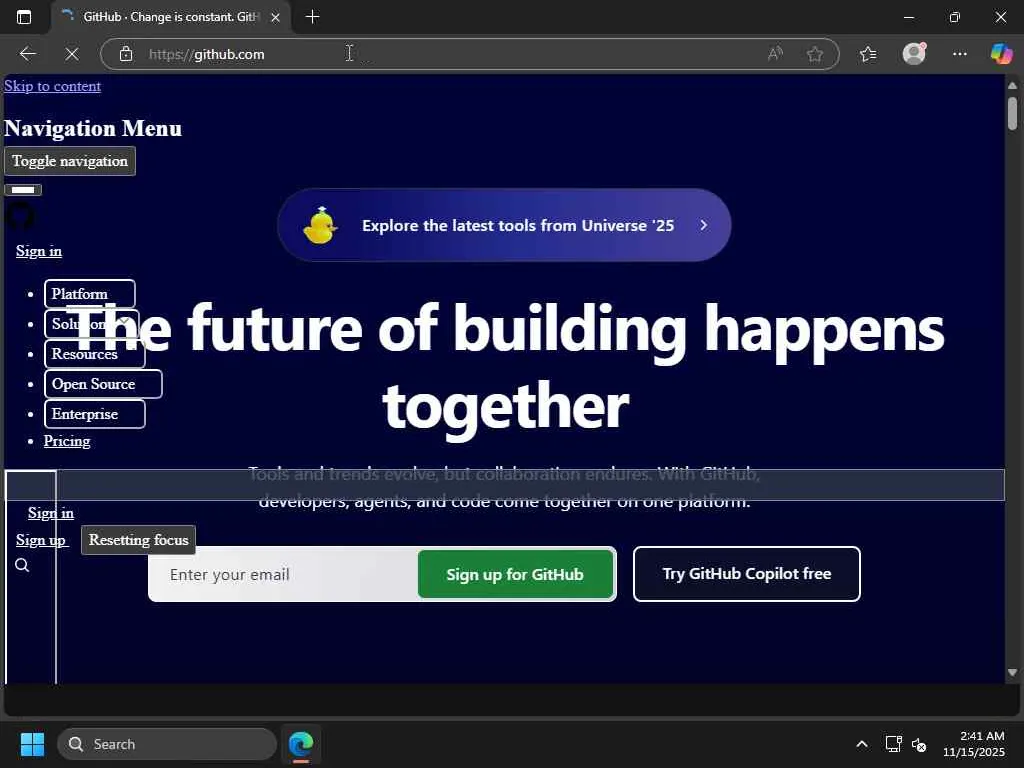Open Settings and more ellipsis menu
The height and width of the screenshot is (768, 1024).
959,54
